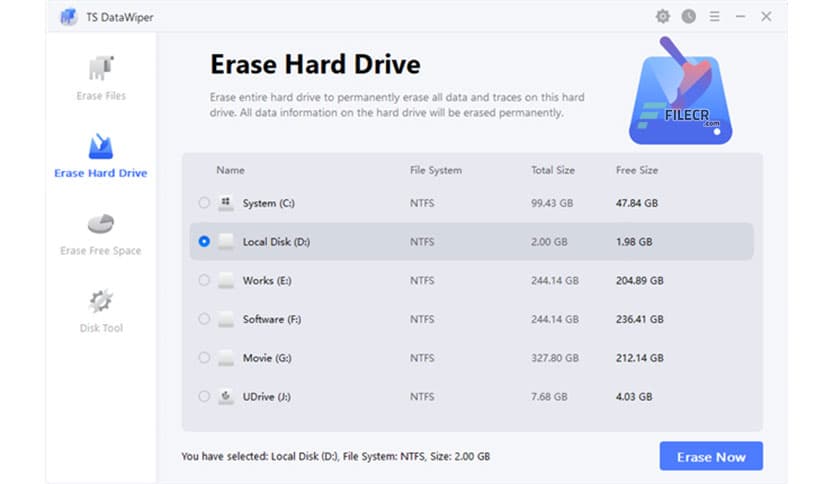Viewport: 836px width, 484px height.
Task: Click the 1.98 GB free size value
Action: tap(634, 242)
